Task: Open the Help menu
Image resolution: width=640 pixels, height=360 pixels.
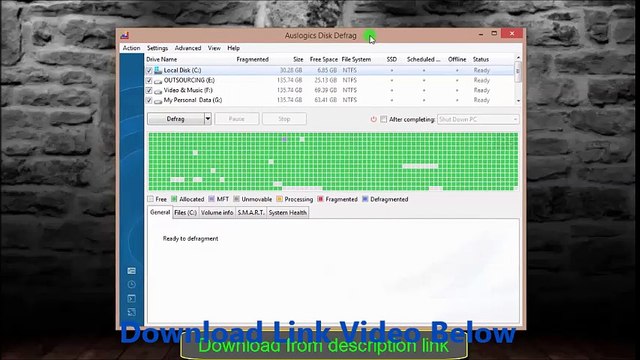Action: [233, 48]
